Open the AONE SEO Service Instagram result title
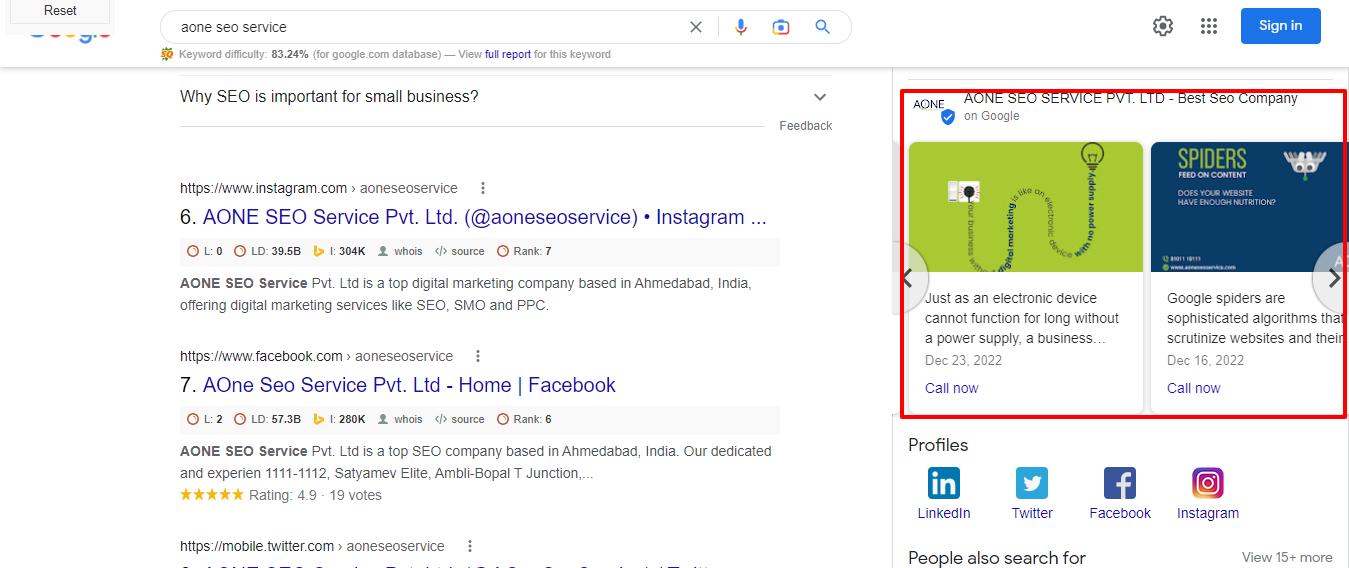 point(484,217)
